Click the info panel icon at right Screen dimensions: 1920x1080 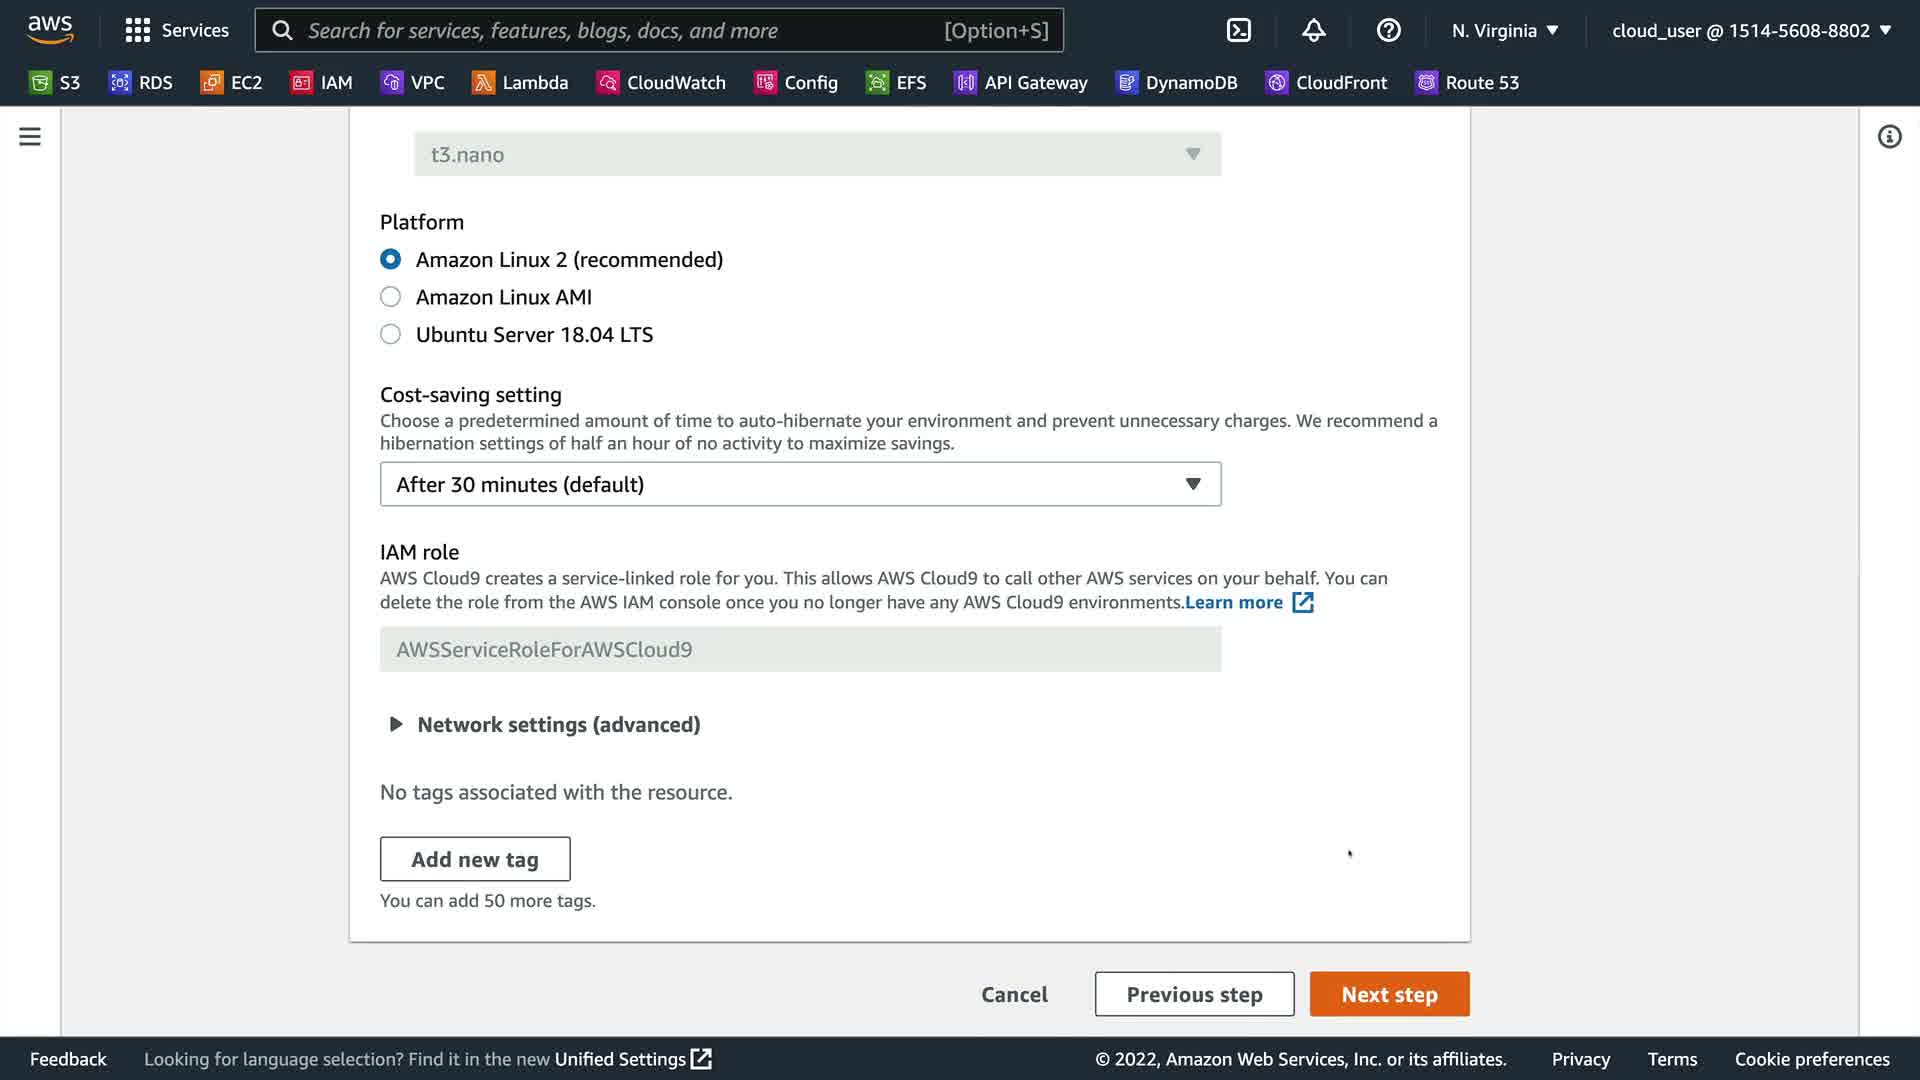tap(1888, 137)
